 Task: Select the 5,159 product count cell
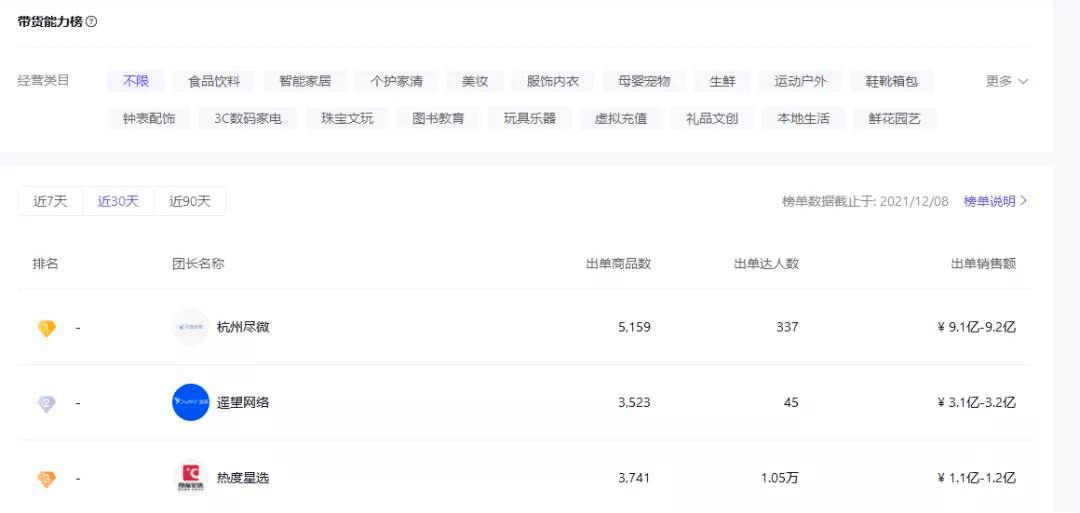click(x=634, y=327)
